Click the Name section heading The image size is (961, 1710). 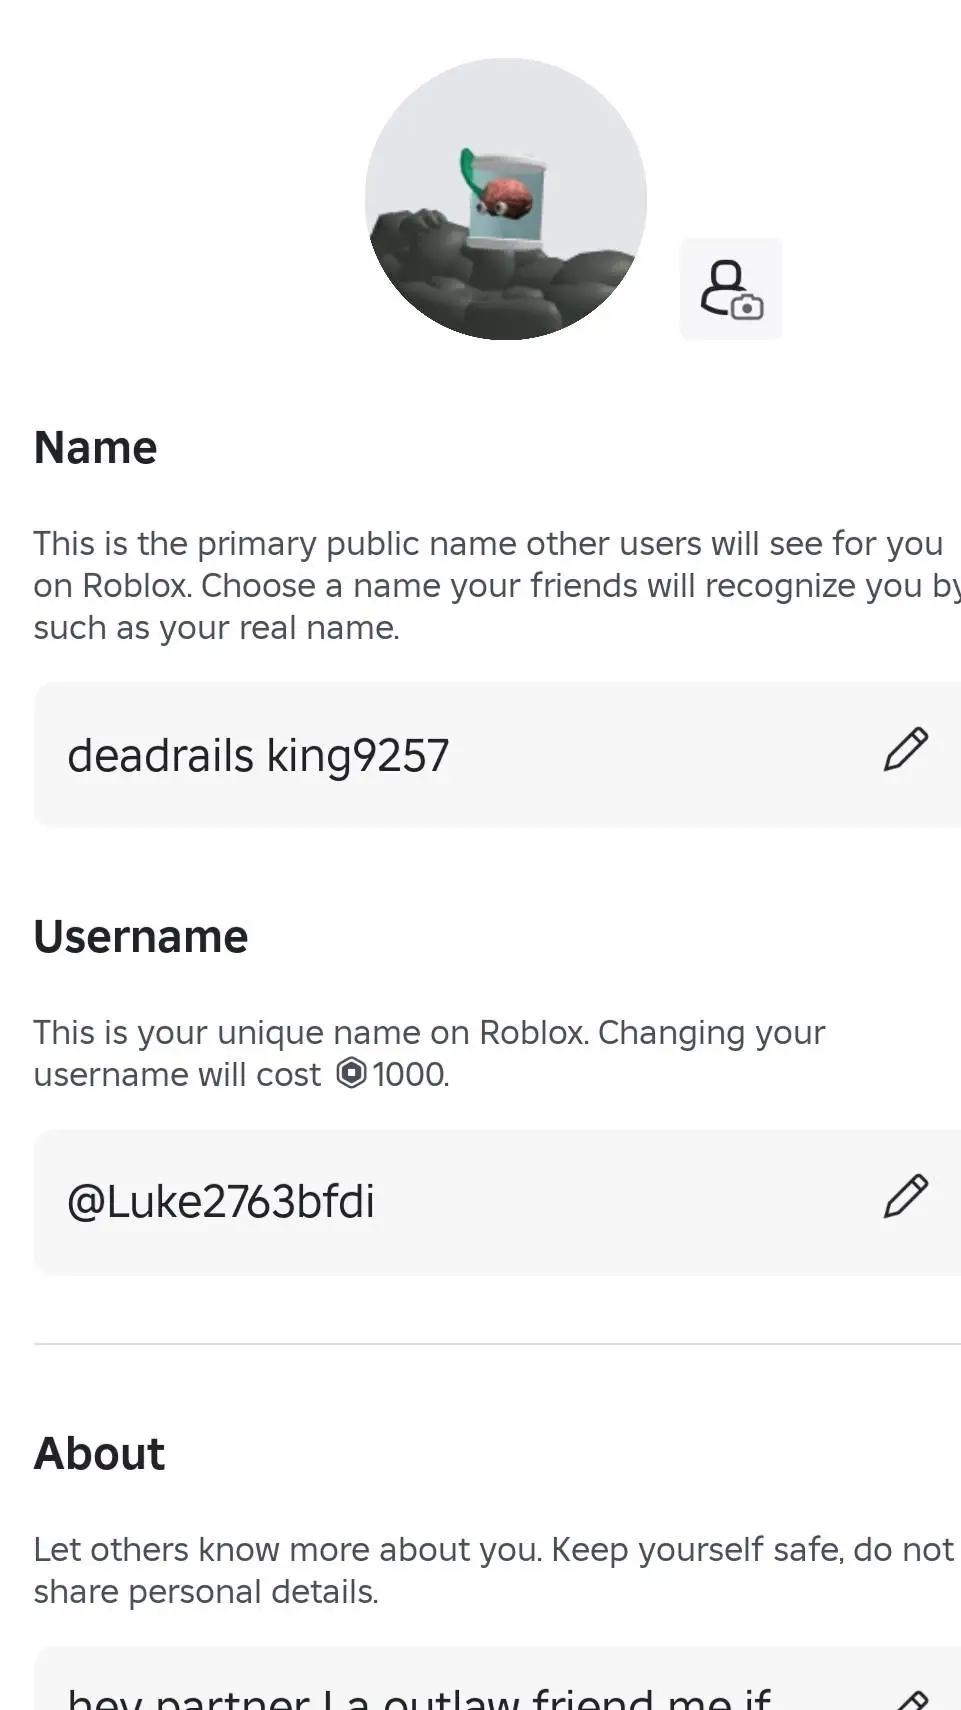95,447
